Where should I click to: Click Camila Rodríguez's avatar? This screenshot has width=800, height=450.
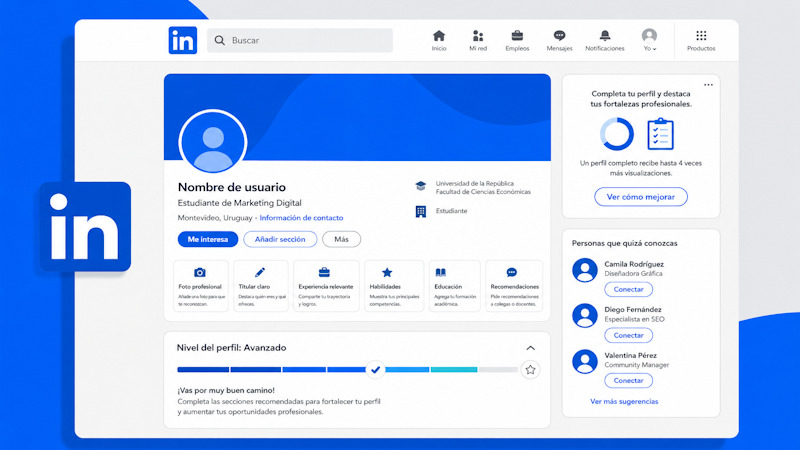click(x=585, y=270)
